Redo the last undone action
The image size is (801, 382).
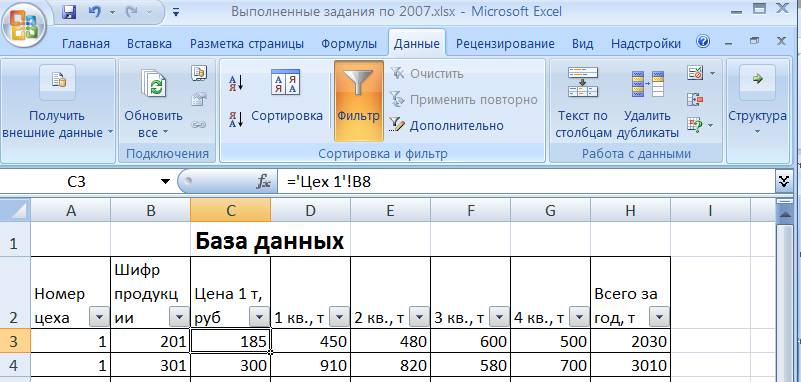tap(132, 11)
